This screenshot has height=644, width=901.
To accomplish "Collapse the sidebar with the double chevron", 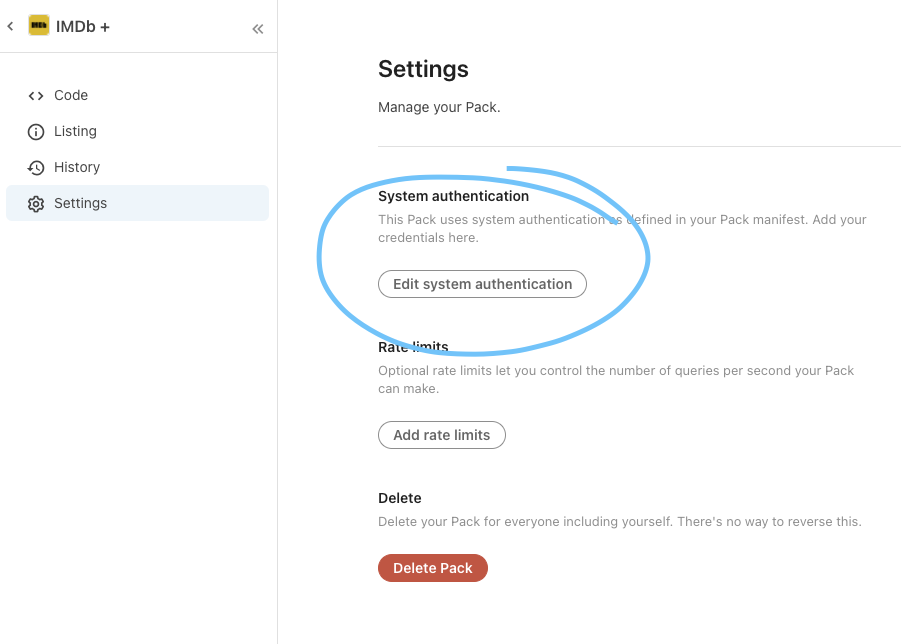I will coord(258,29).
